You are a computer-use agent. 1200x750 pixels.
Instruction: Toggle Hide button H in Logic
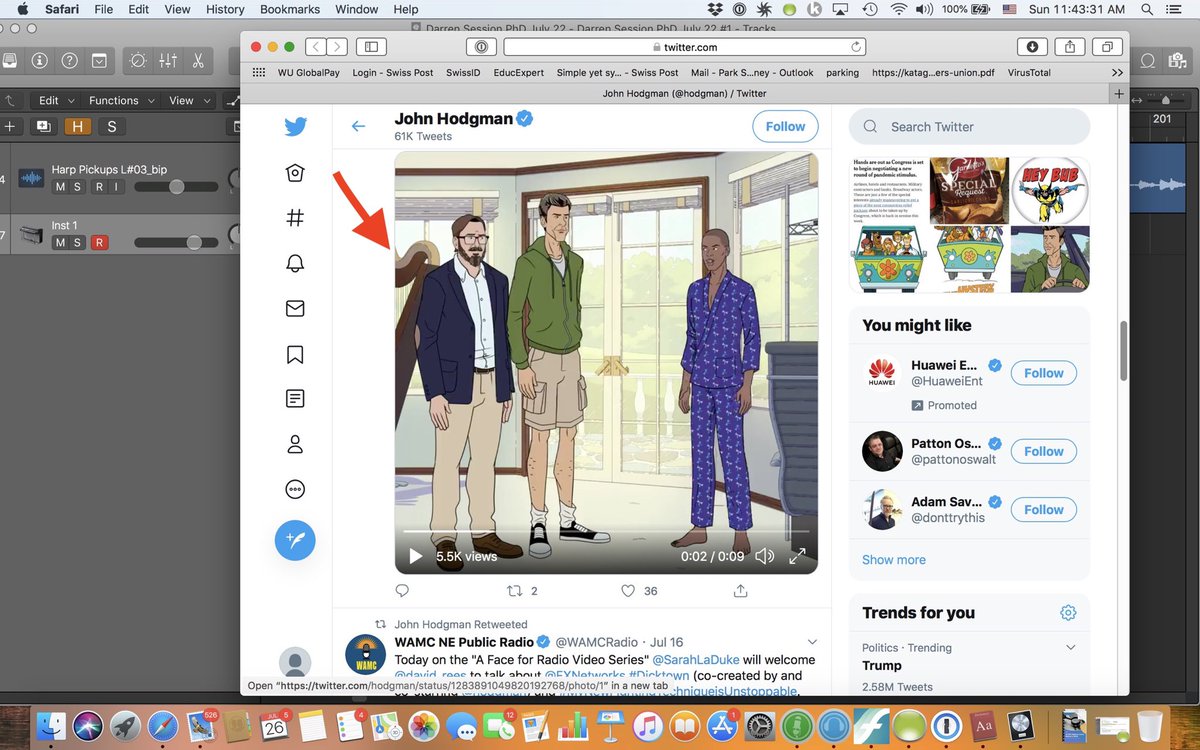77,126
